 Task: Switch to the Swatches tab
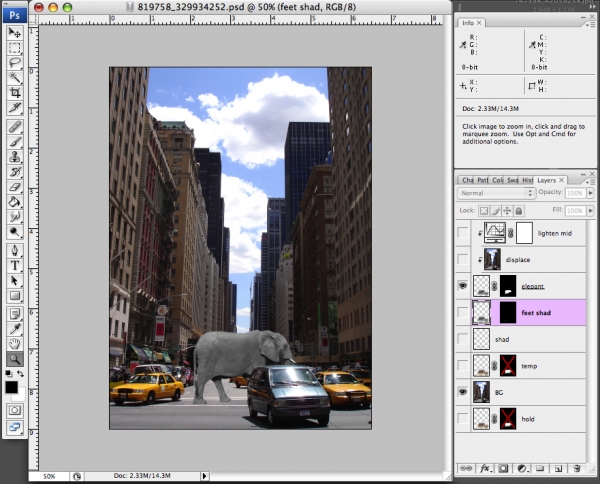point(512,180)
